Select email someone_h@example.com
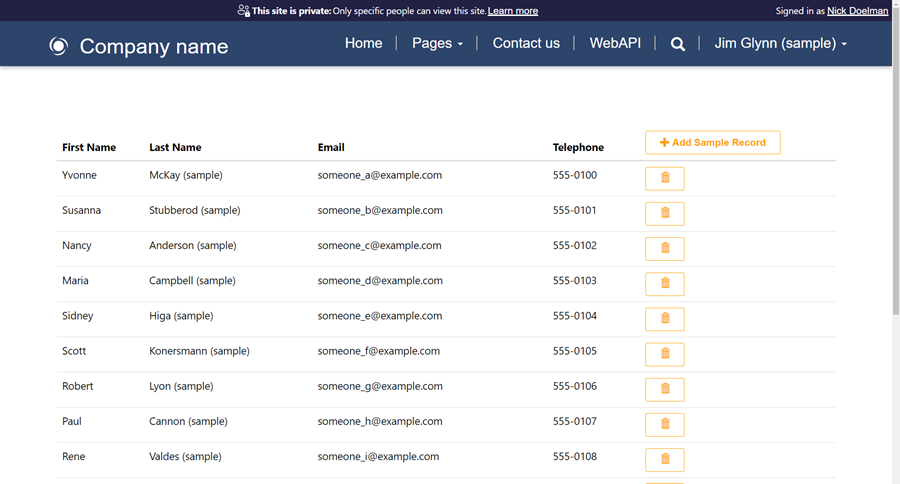 380,421
